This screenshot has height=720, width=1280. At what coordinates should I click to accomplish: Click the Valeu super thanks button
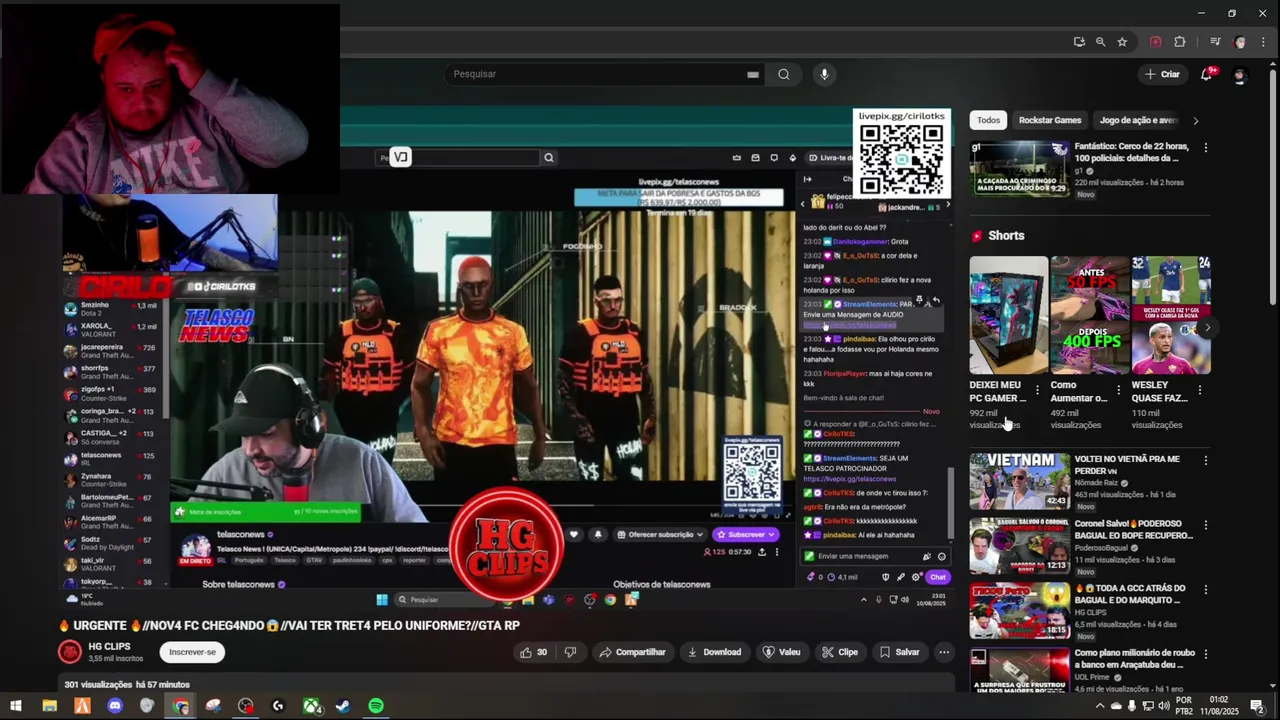[x=781, y=652]
